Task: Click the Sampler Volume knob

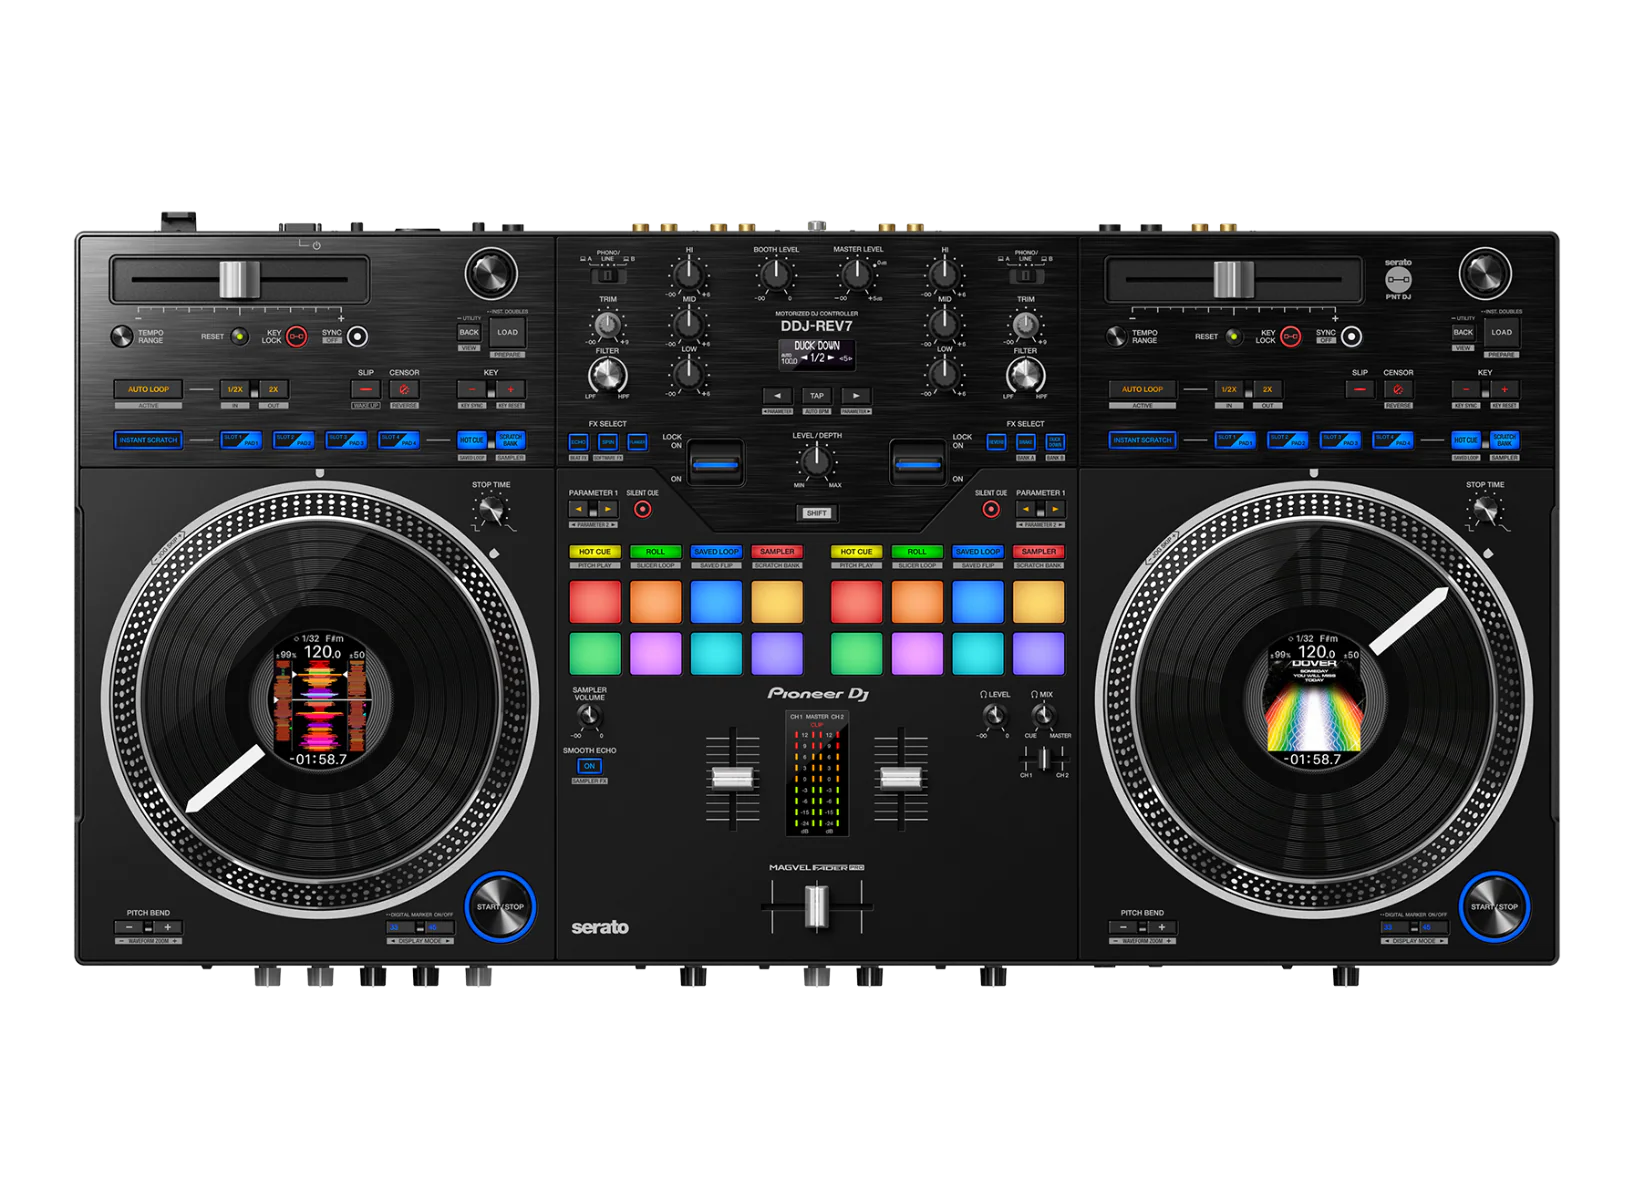Action: 589,716
